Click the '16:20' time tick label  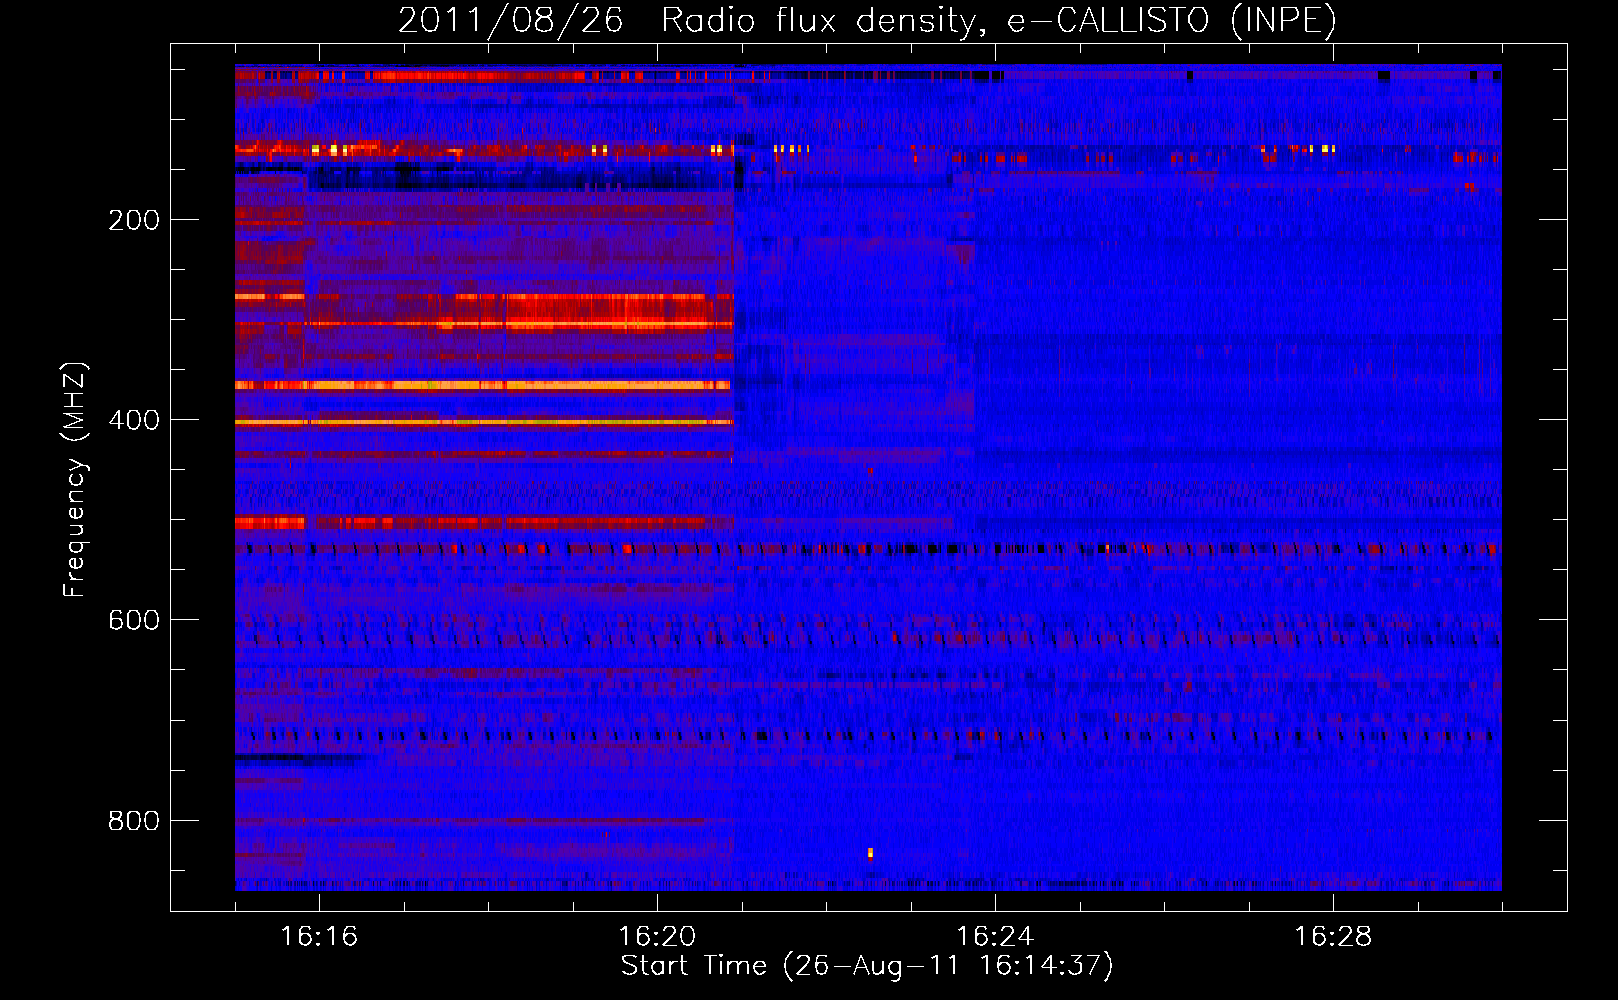coord(657,936)
